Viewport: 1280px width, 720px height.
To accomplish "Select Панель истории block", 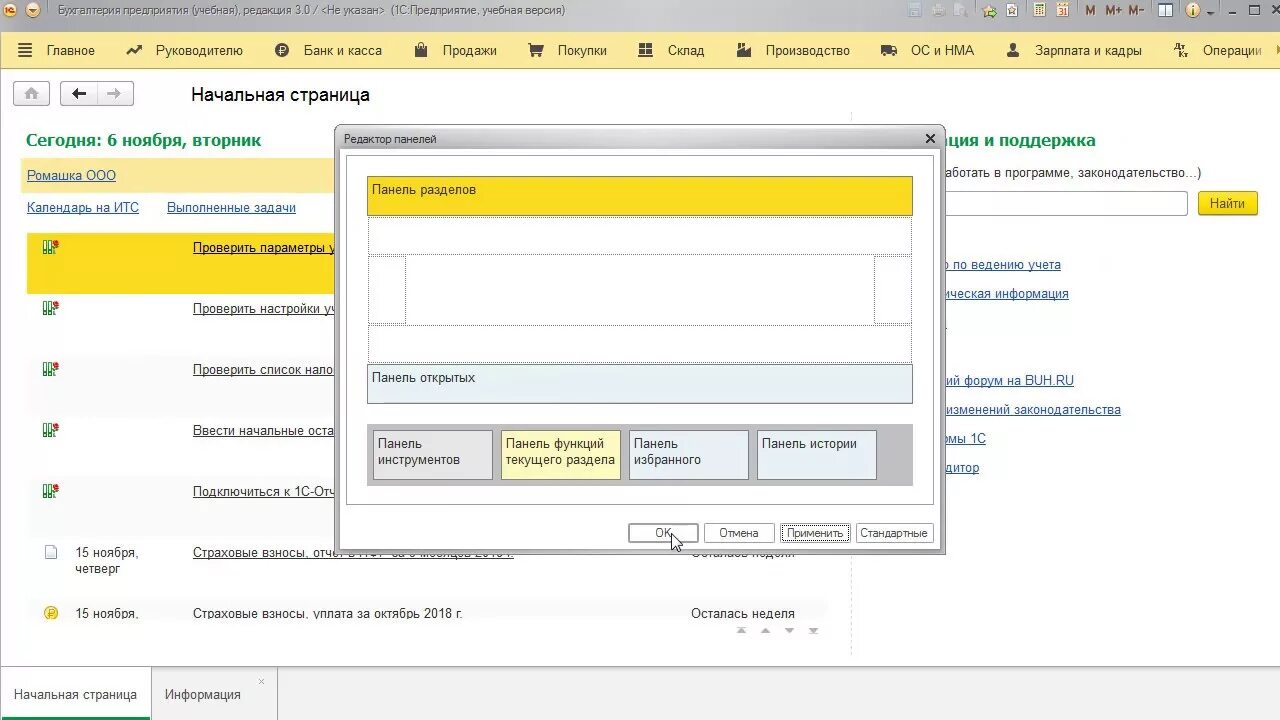I will [817, 455].
